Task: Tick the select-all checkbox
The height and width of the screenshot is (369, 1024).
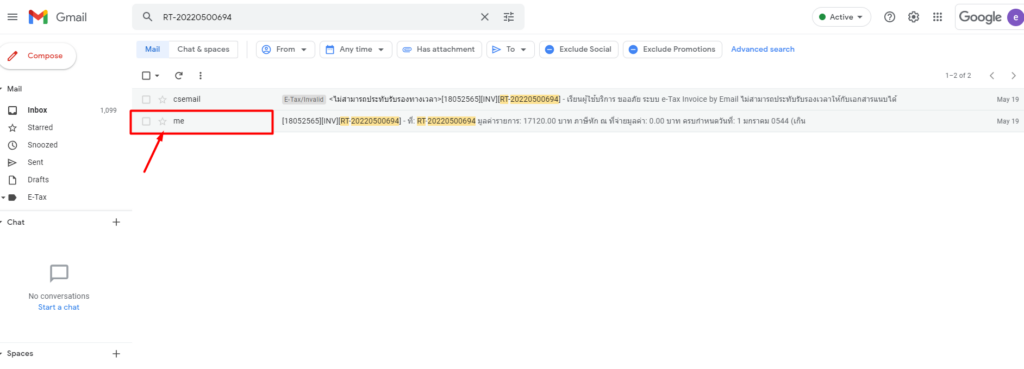Action: [146, 76]
